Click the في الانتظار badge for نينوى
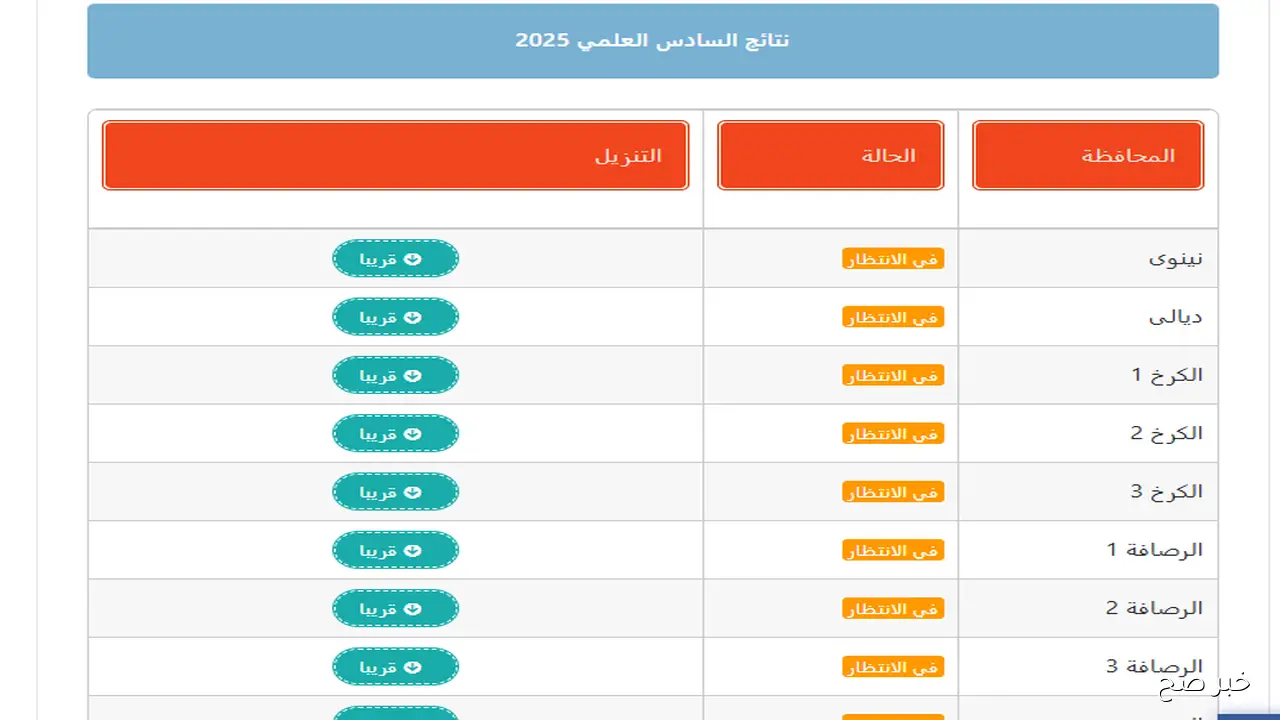The height and width of the screenshot is (720, 1280). click(893, 258)
